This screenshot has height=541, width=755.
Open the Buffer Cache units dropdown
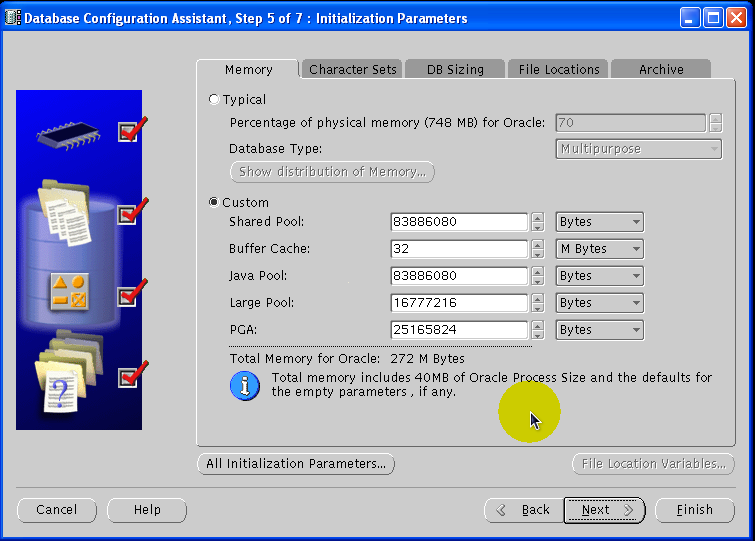[x=599, y=249]
